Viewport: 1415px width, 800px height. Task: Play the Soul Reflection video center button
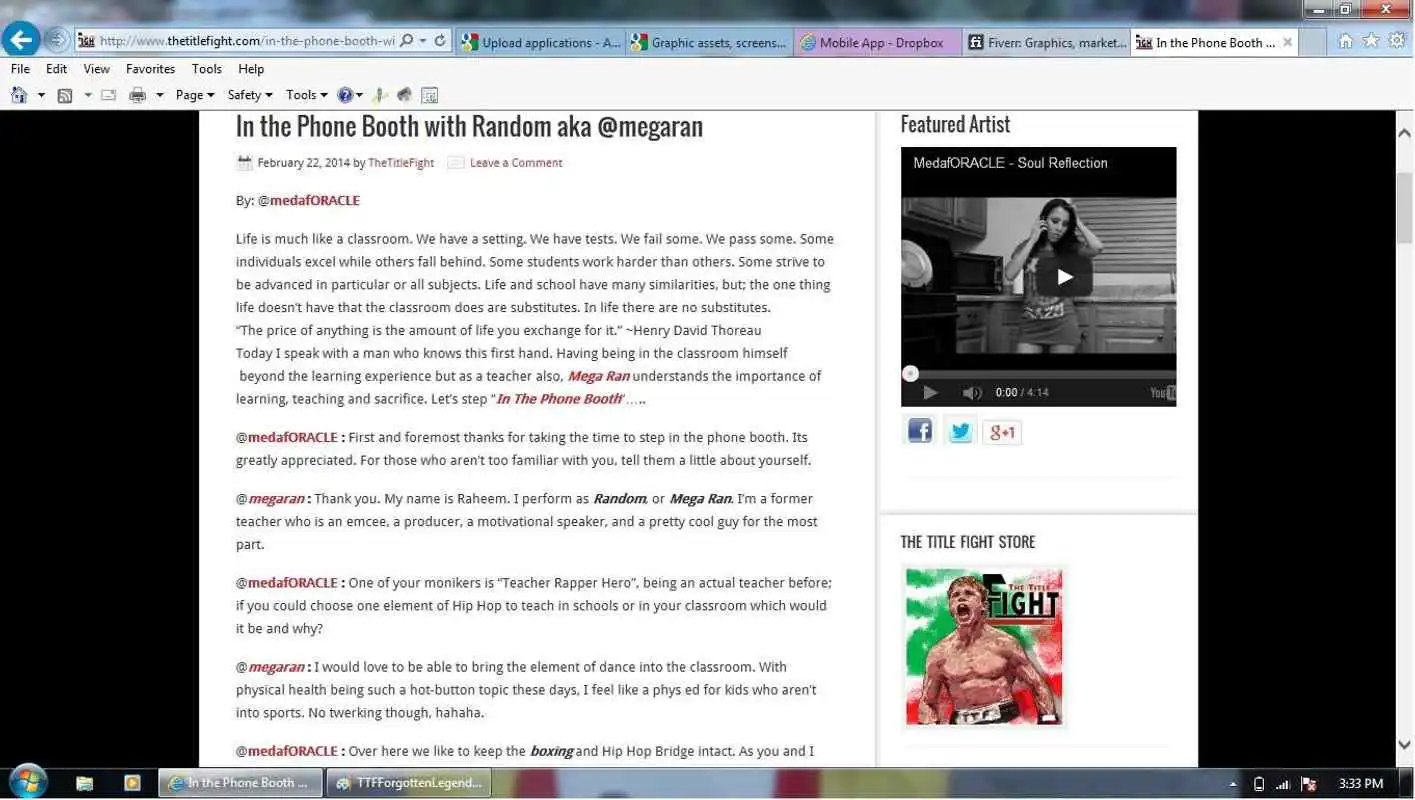(1064, 277)
